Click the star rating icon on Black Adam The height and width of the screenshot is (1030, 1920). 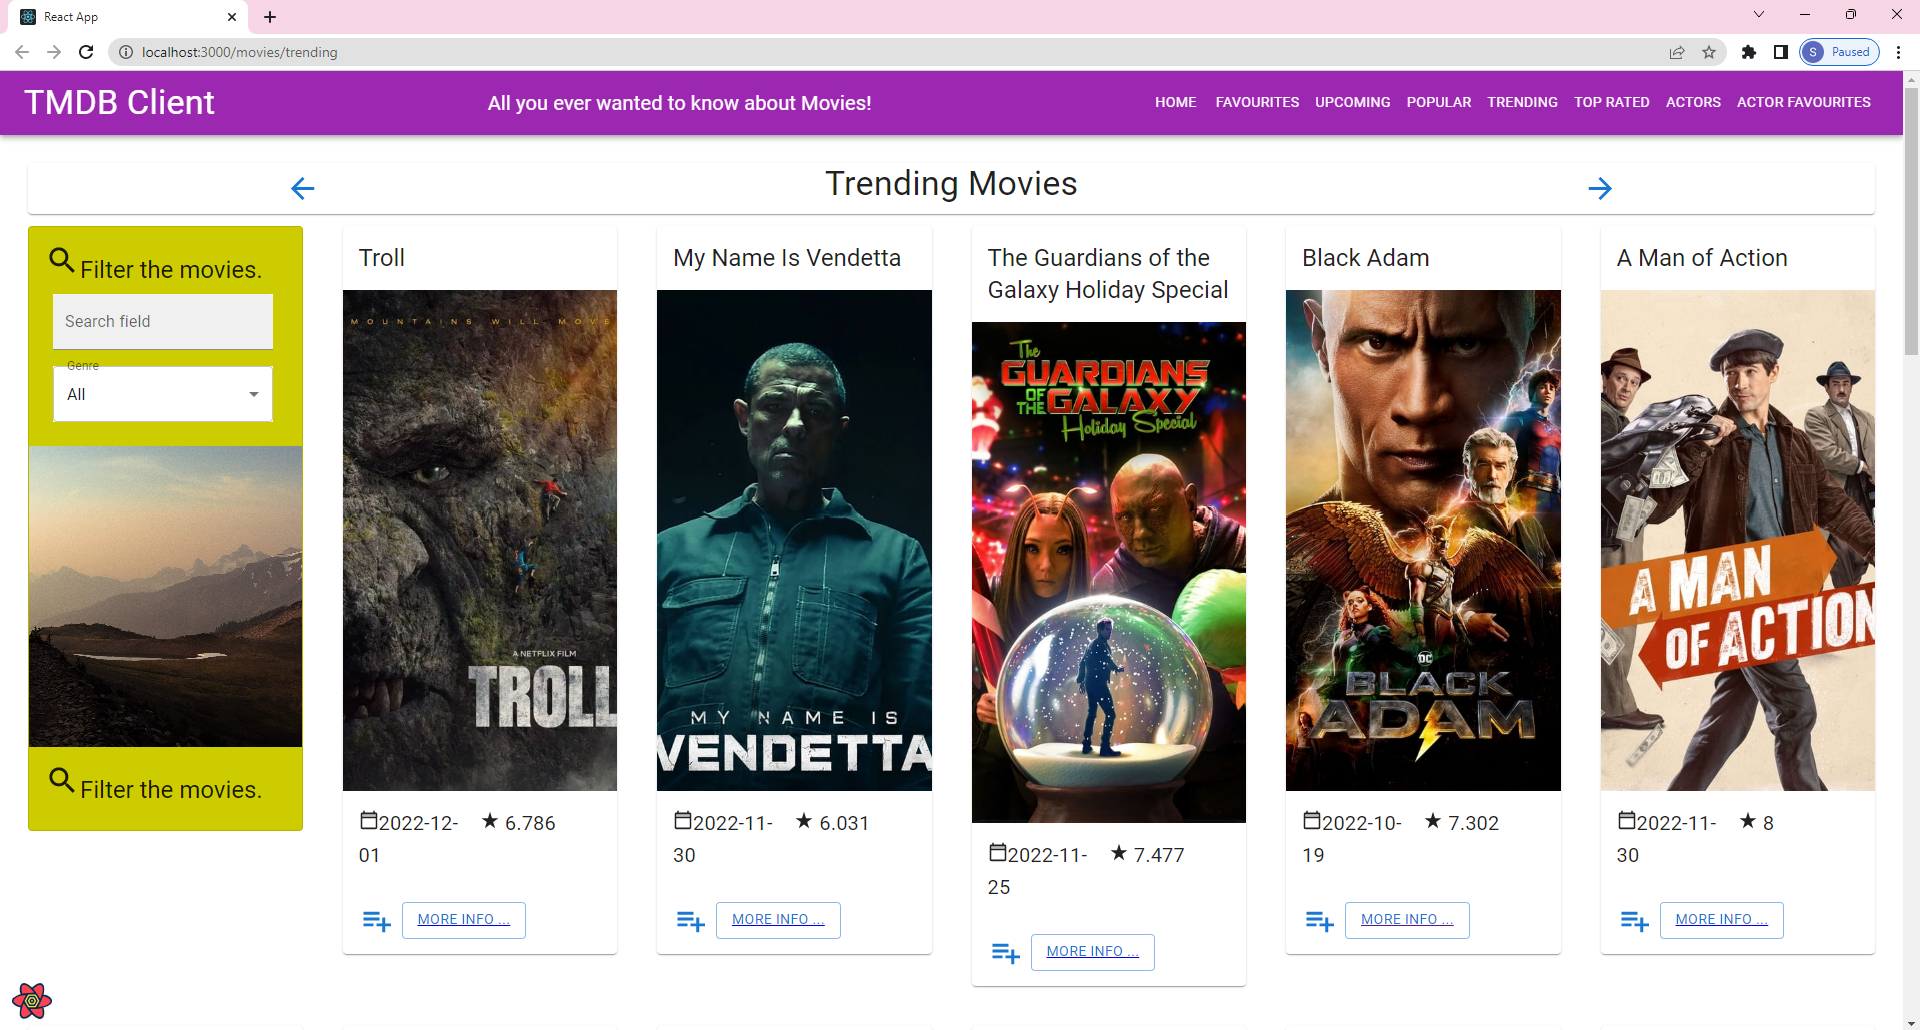(1433, 821)
